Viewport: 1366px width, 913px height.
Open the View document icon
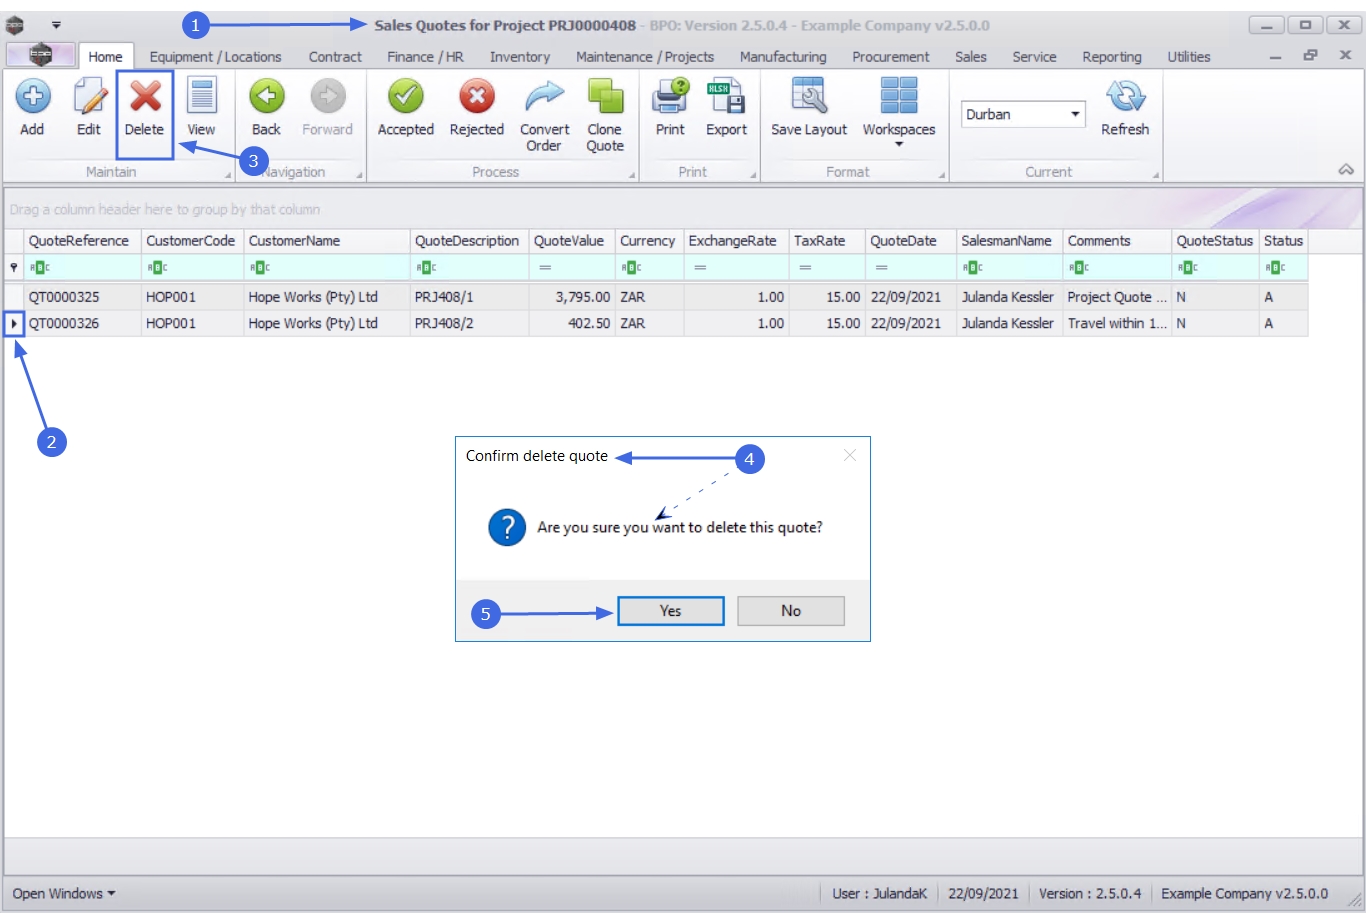click(201, 97)
